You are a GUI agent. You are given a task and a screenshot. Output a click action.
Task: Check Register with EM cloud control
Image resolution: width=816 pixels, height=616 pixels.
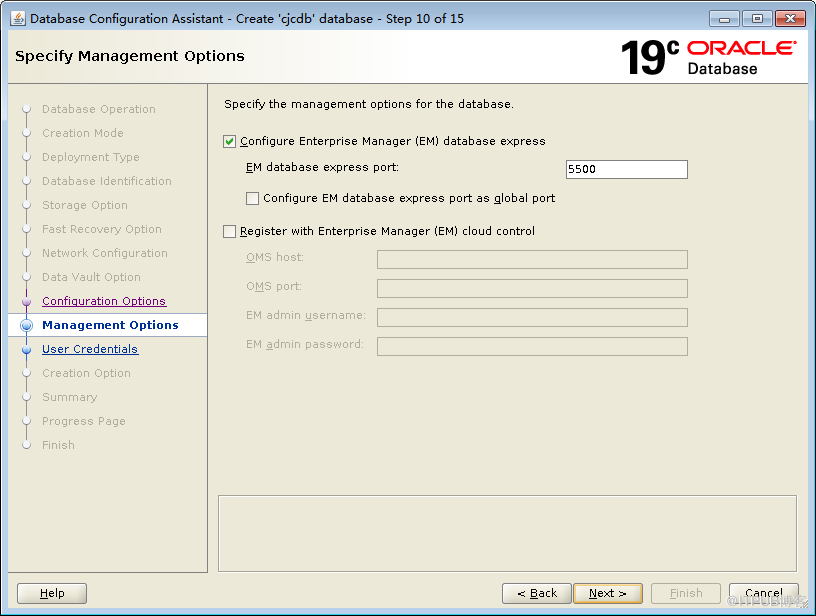[x=230, y=232]
